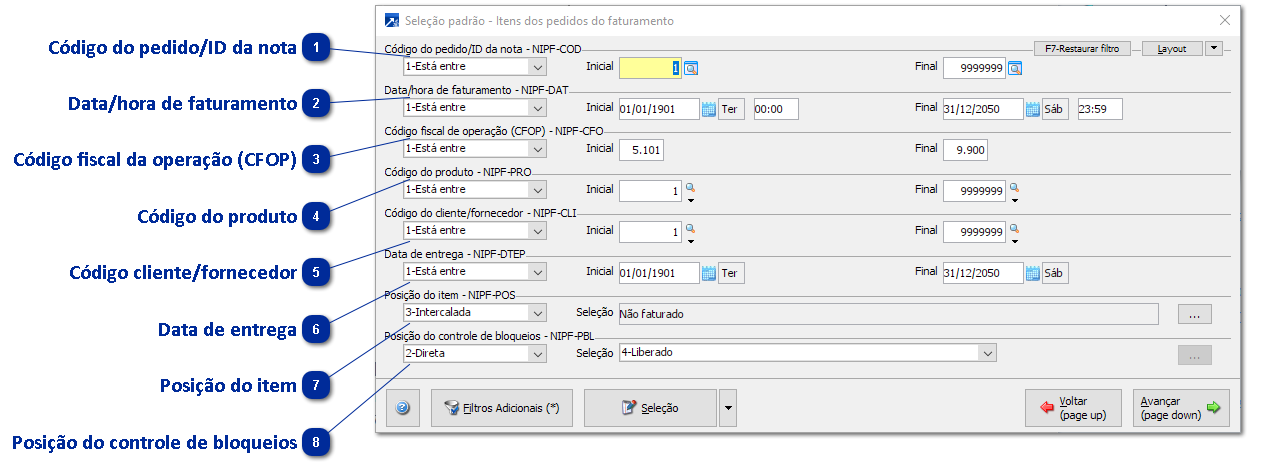
Task: Open lookup icon beside Código do pedido Inicial
Action: [x=691, y=68]
